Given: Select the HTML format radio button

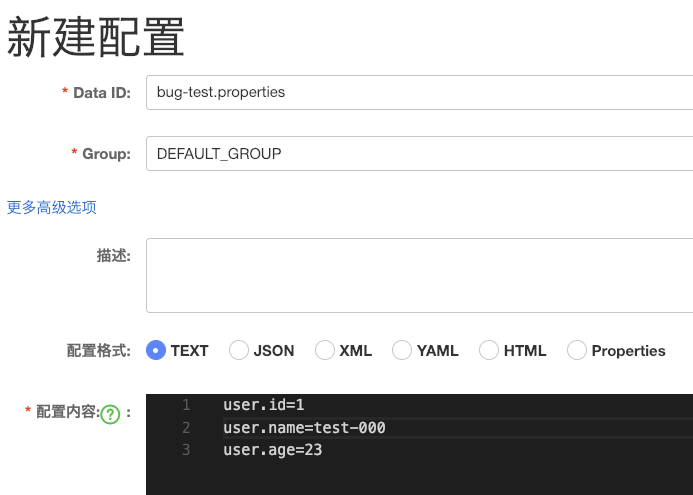Looking at the screenshot, I should point(489,350).
